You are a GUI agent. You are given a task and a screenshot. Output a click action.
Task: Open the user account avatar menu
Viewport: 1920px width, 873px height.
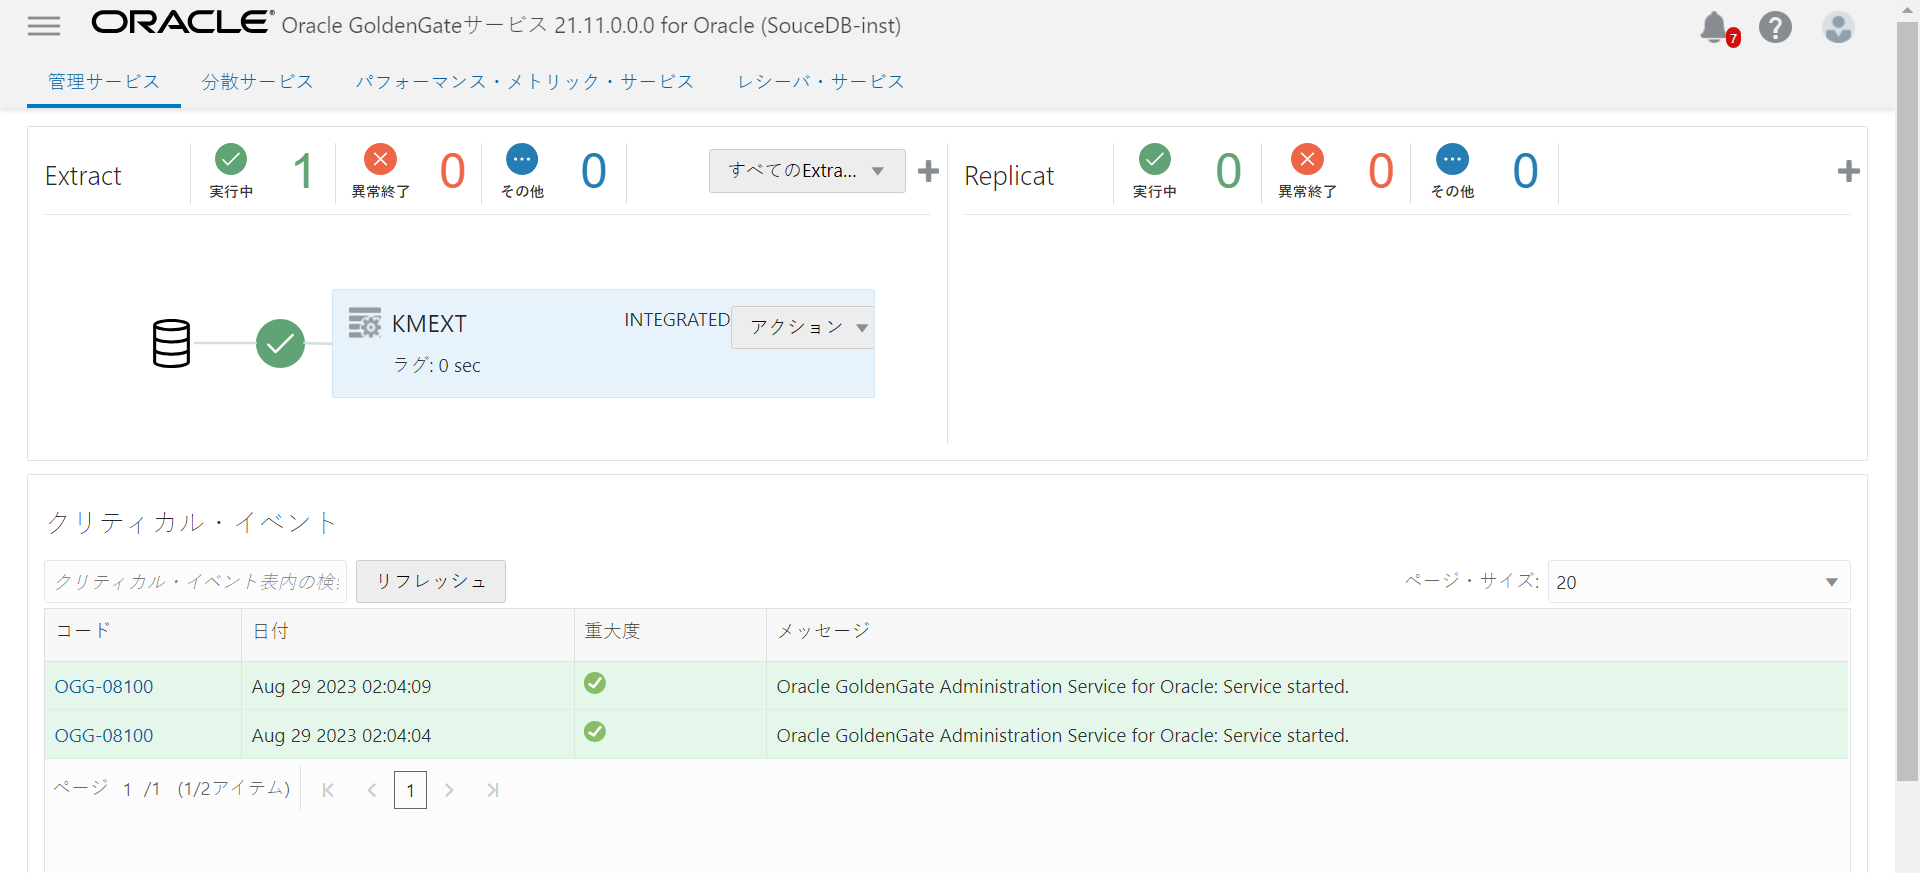coord(1838,27)
